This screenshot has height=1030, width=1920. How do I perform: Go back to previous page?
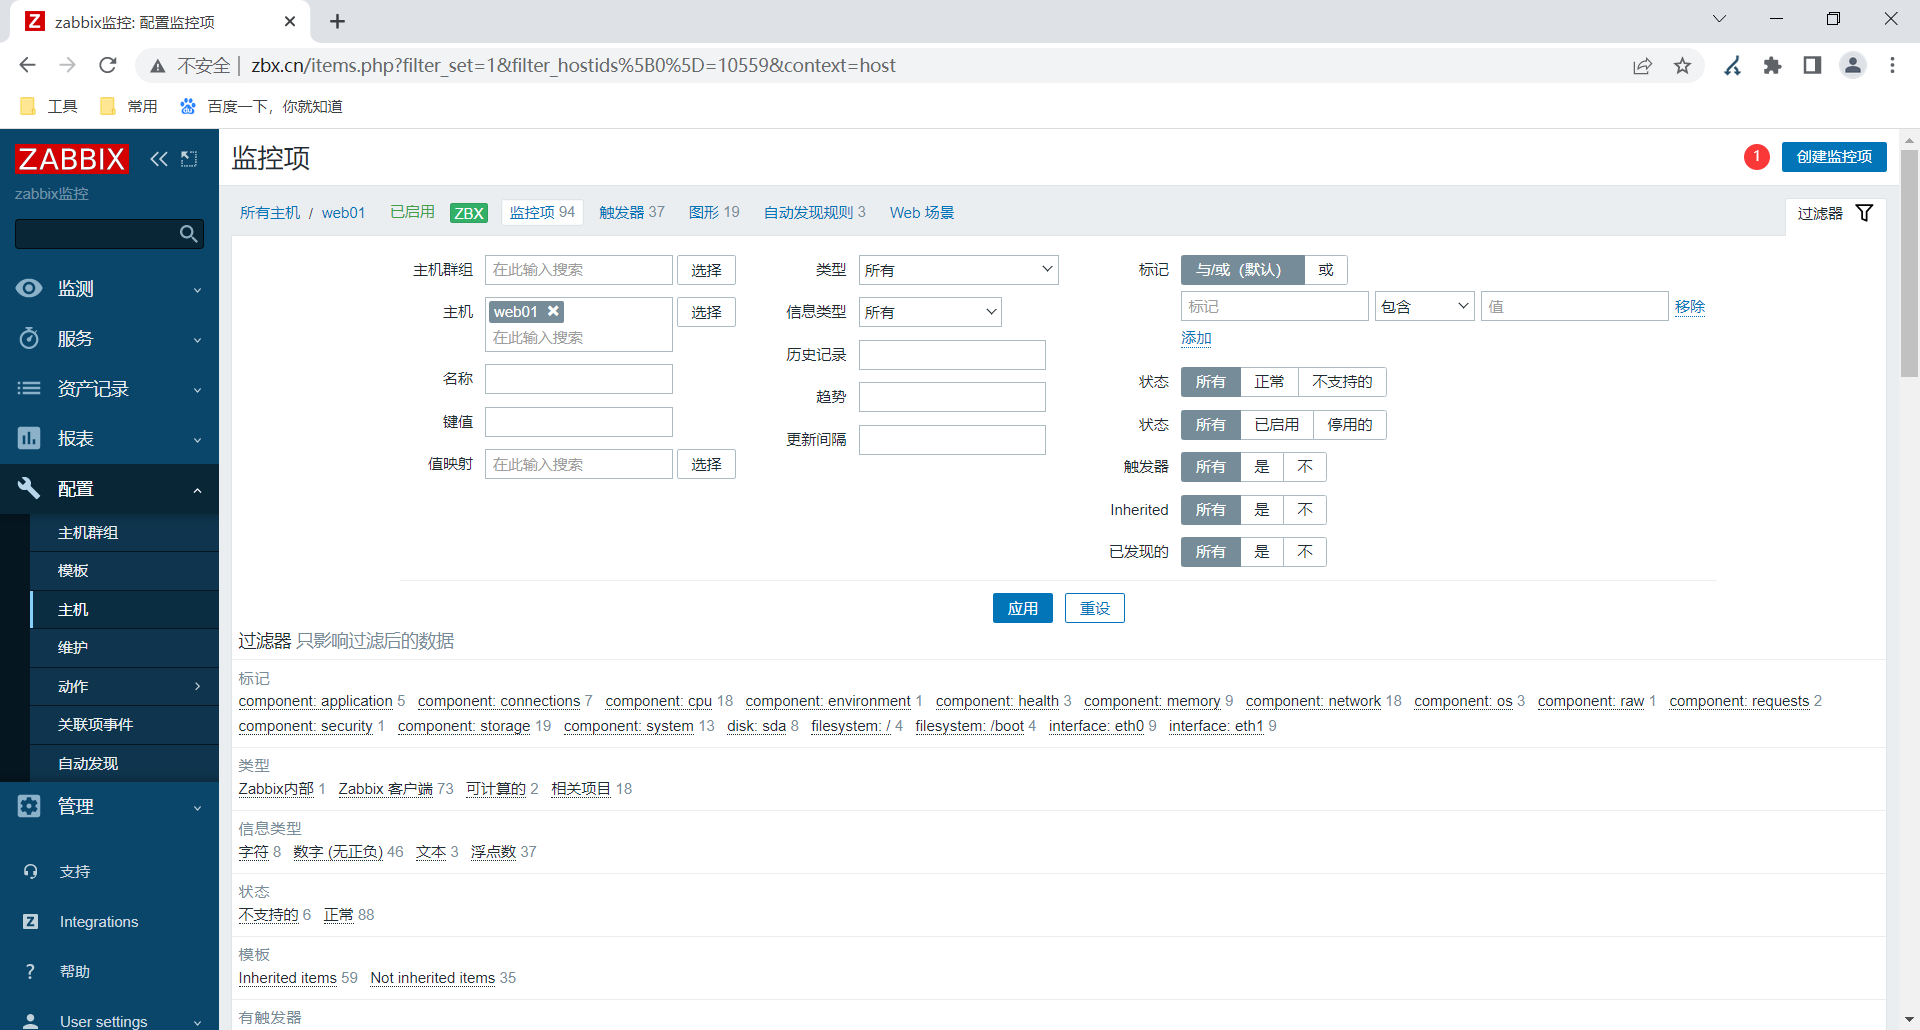click(x=27, y=66)
